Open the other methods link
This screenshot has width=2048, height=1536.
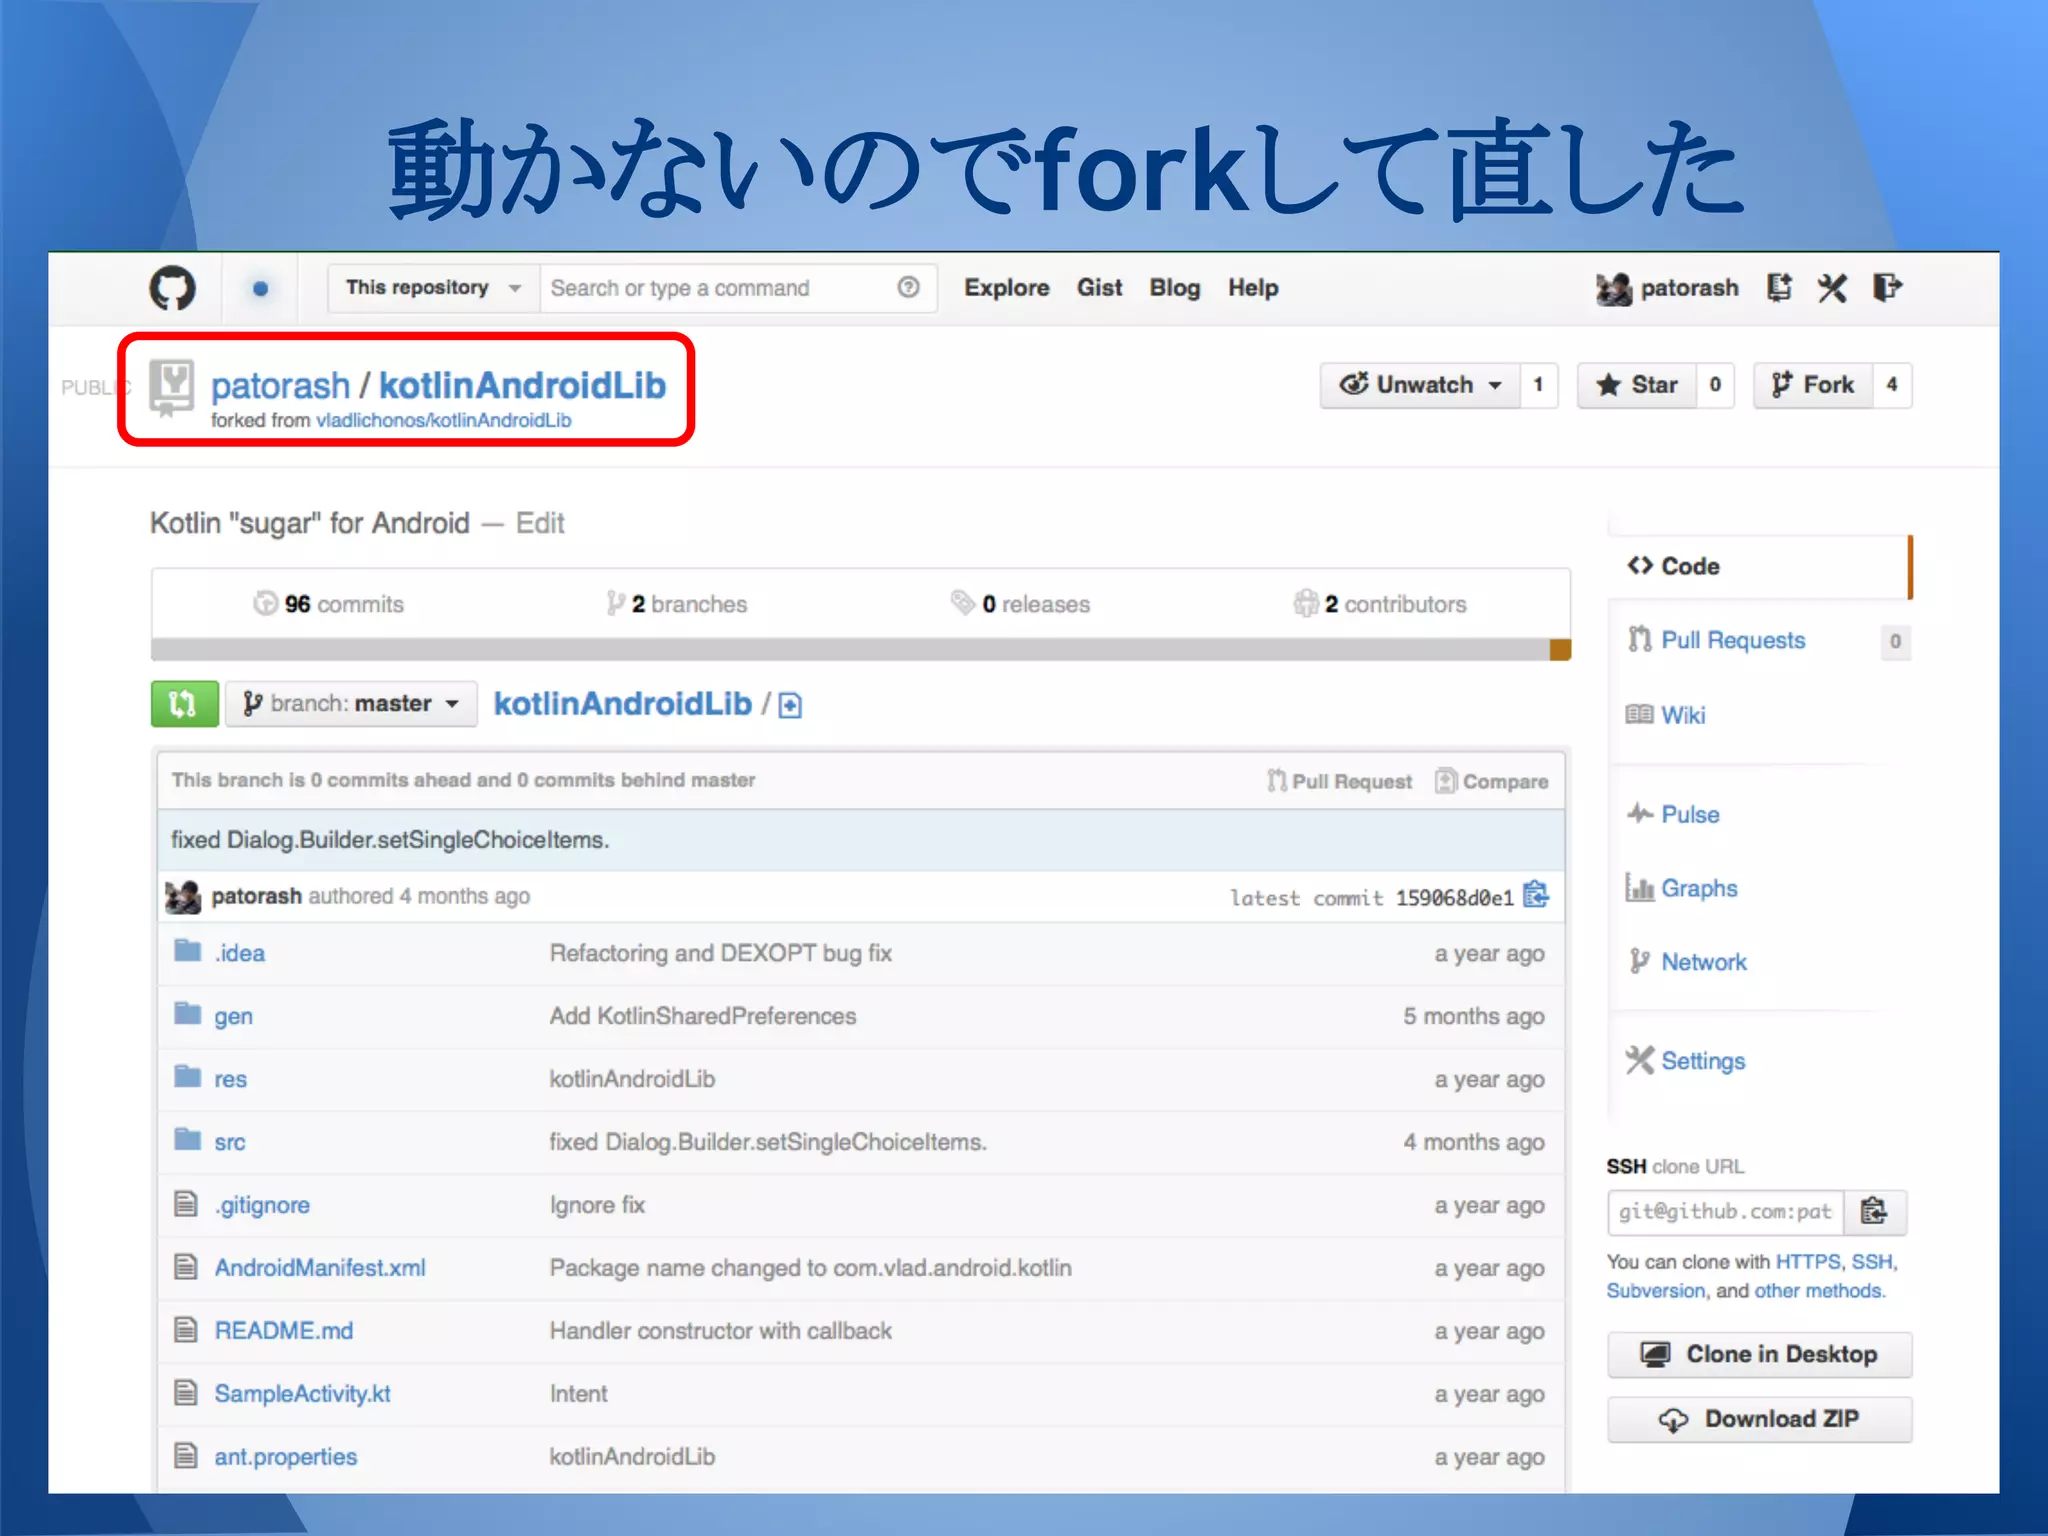tap(1818, 1291)
